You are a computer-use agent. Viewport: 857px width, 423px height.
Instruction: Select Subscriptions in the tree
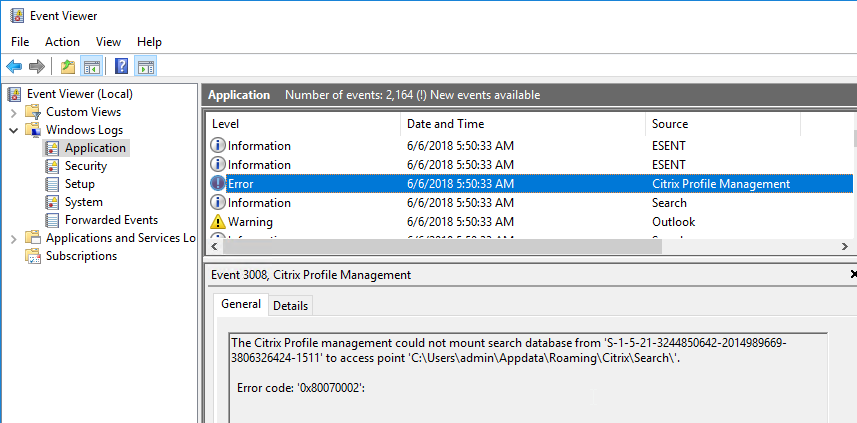point(81,256)
